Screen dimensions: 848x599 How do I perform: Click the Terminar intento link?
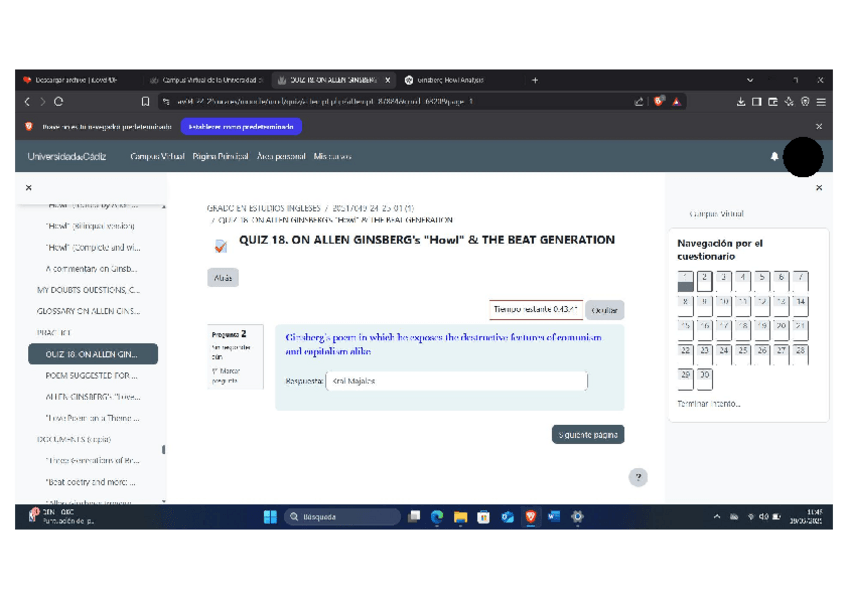[709, 404]
